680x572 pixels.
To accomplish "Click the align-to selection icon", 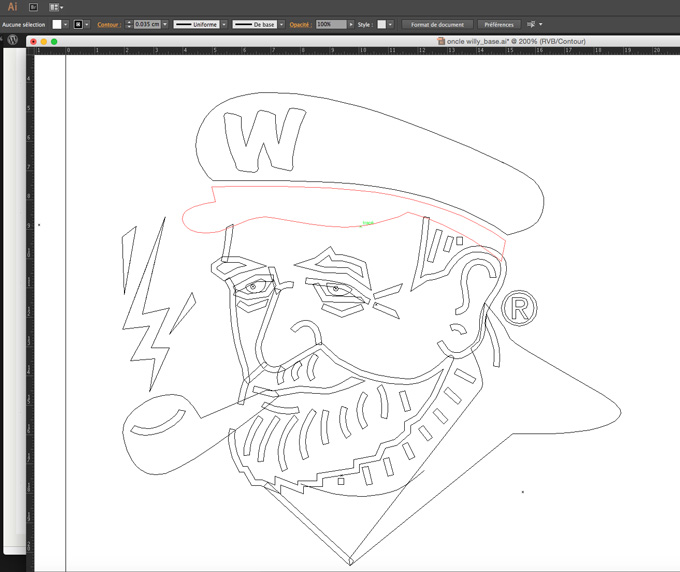I will [530, 24].
